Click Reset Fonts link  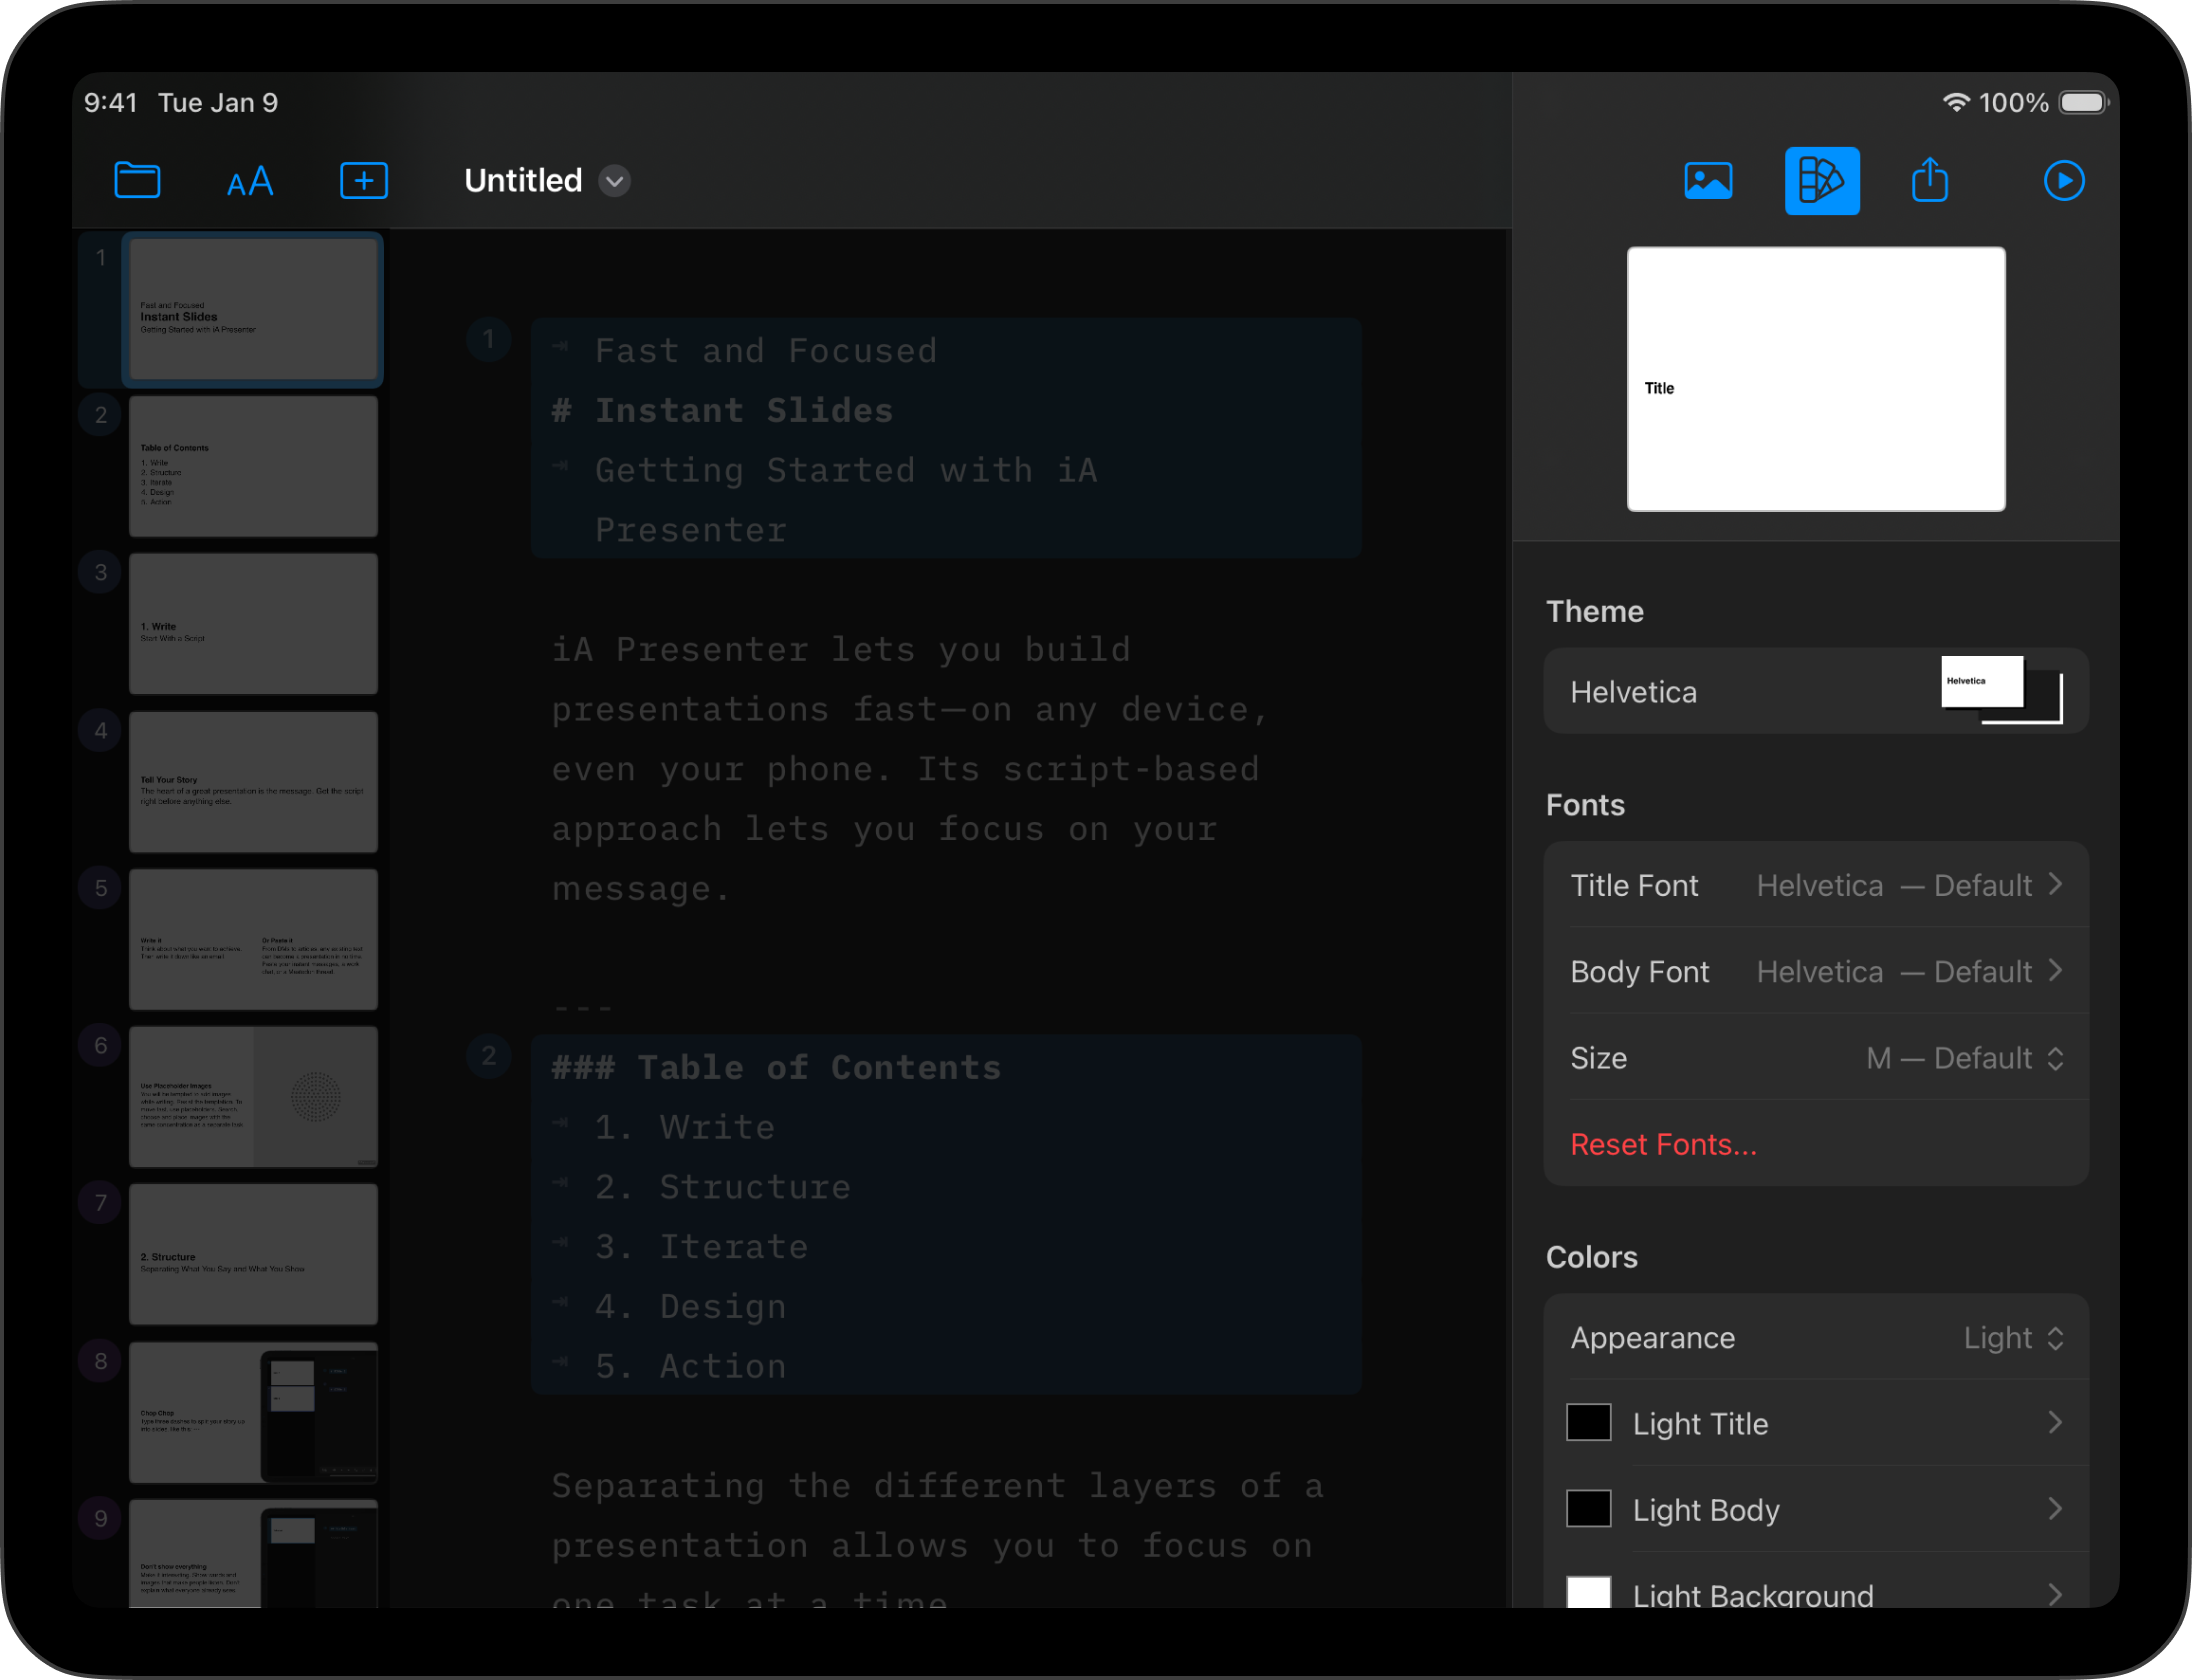[1663, 1144]
